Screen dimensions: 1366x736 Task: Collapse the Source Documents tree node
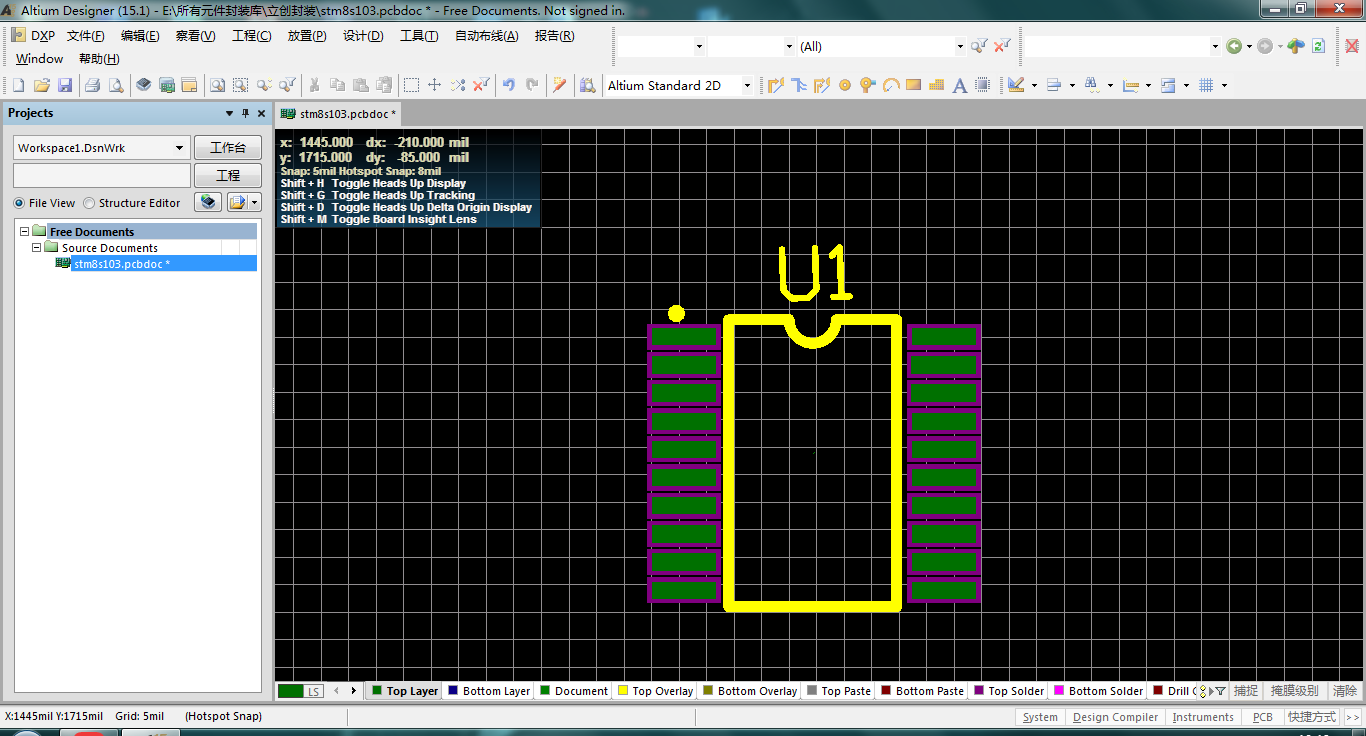(x=37, y=247)
